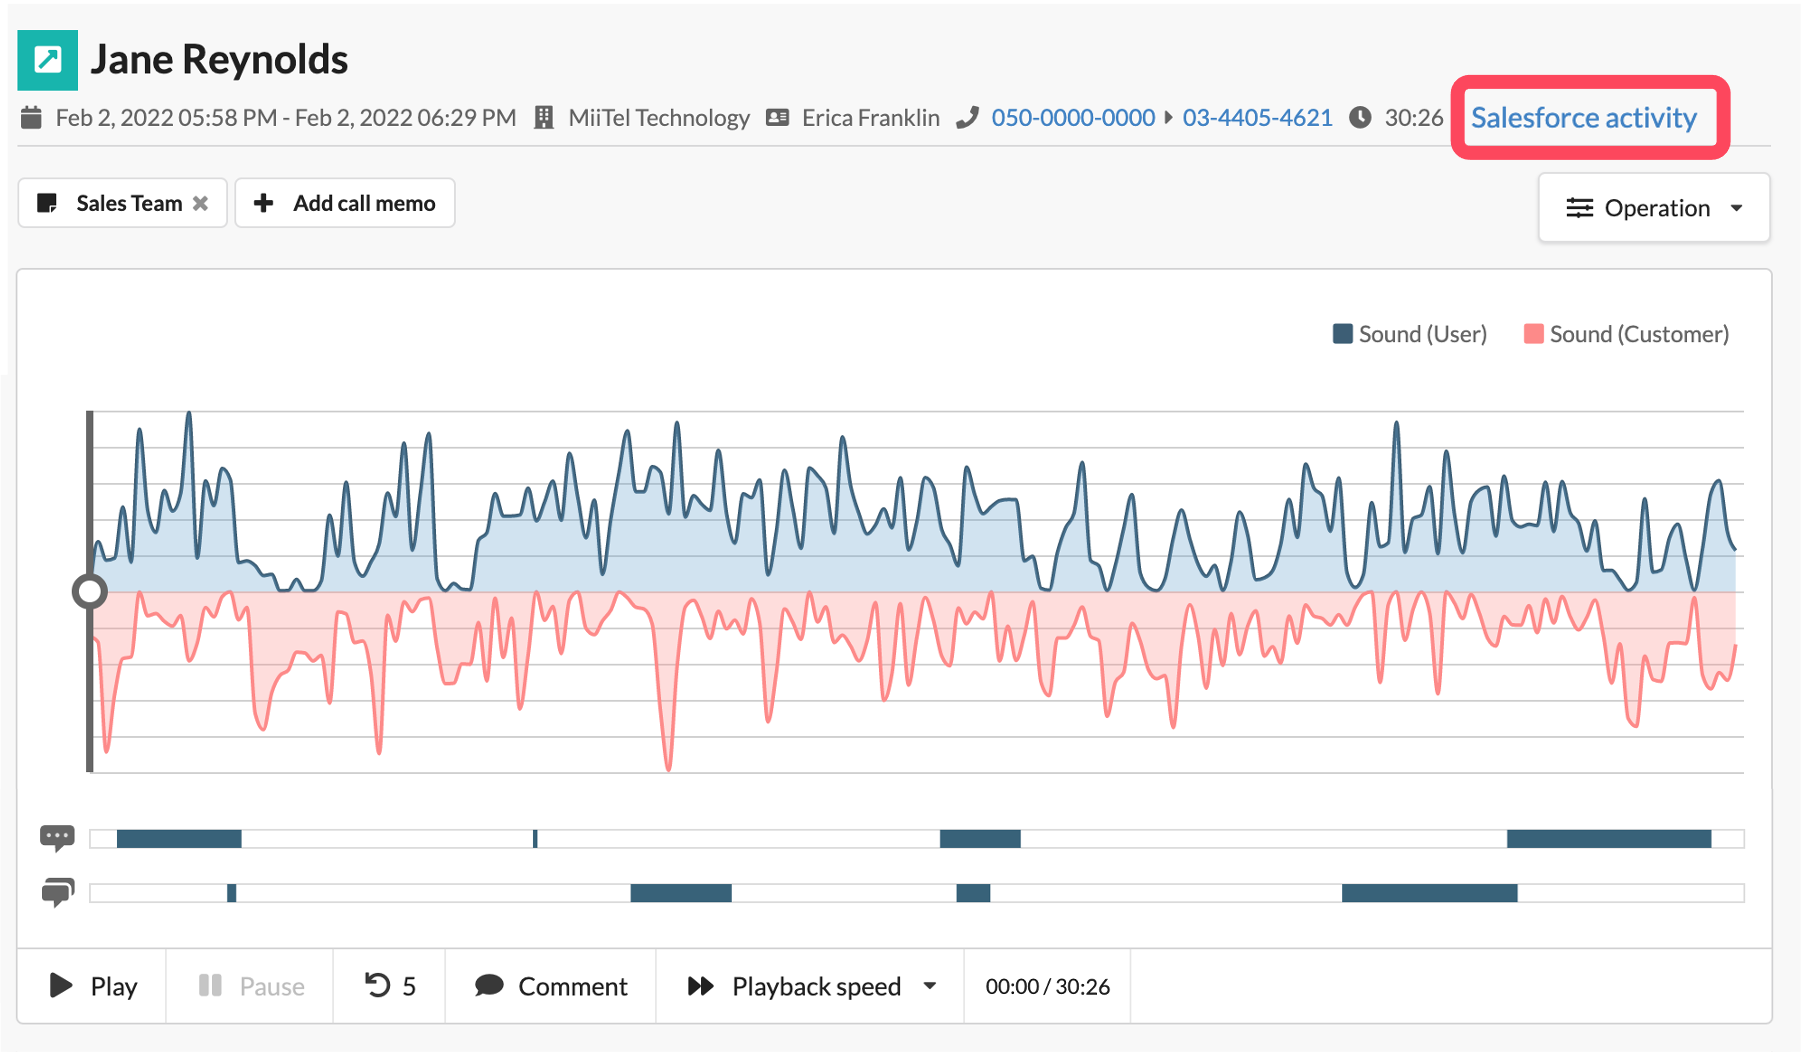The image size is (1801, 1054).
Task: Select the double-bubble icon for customer talk track
Action: [57, 892]
